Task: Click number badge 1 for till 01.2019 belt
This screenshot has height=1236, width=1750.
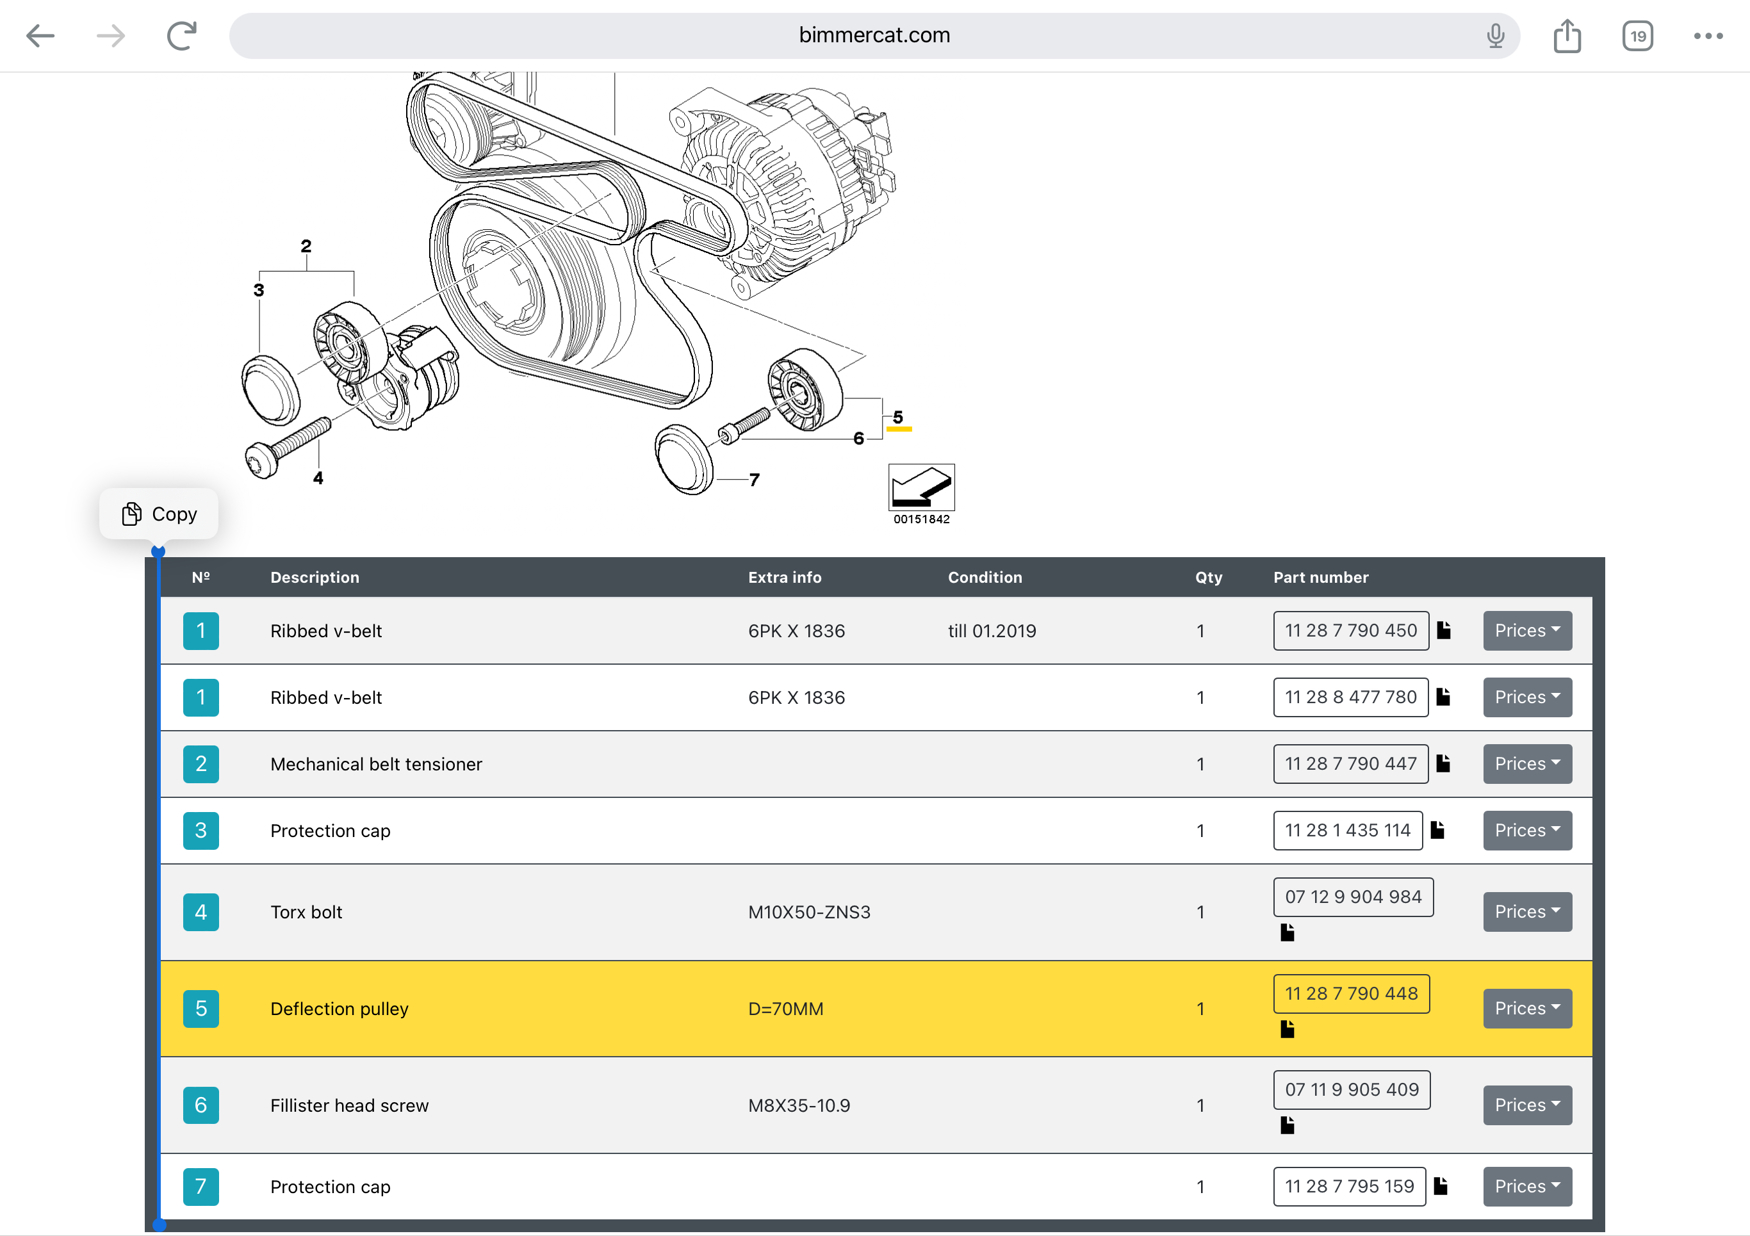Action: tap(201, 631)
